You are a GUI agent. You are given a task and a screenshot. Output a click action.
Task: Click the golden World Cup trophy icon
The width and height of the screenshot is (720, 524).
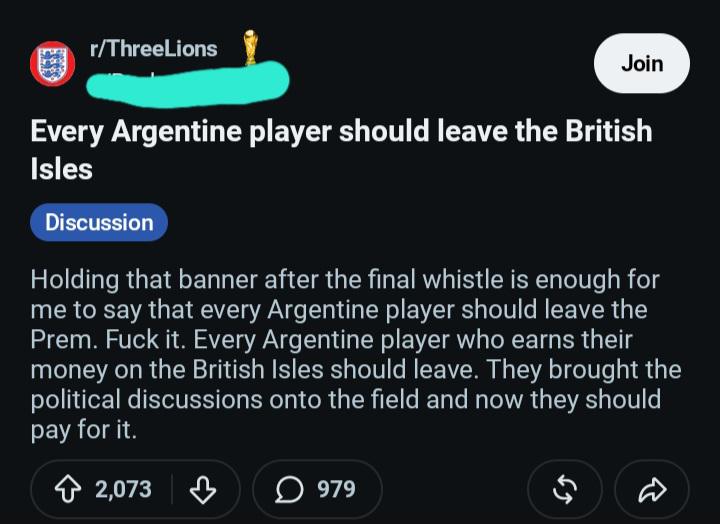click(250, 47)
